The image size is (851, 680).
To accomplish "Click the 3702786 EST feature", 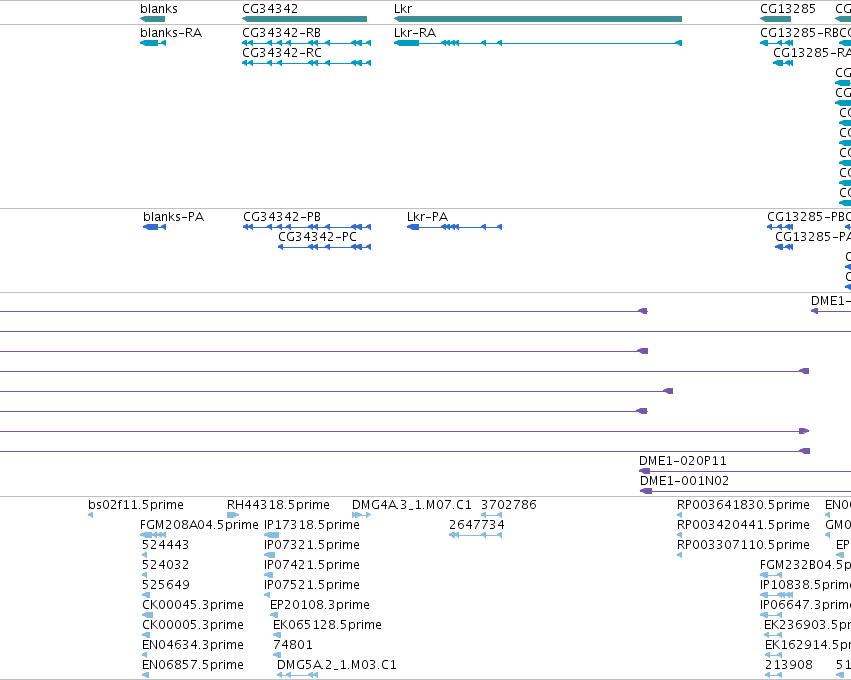I will click(492, 515).
